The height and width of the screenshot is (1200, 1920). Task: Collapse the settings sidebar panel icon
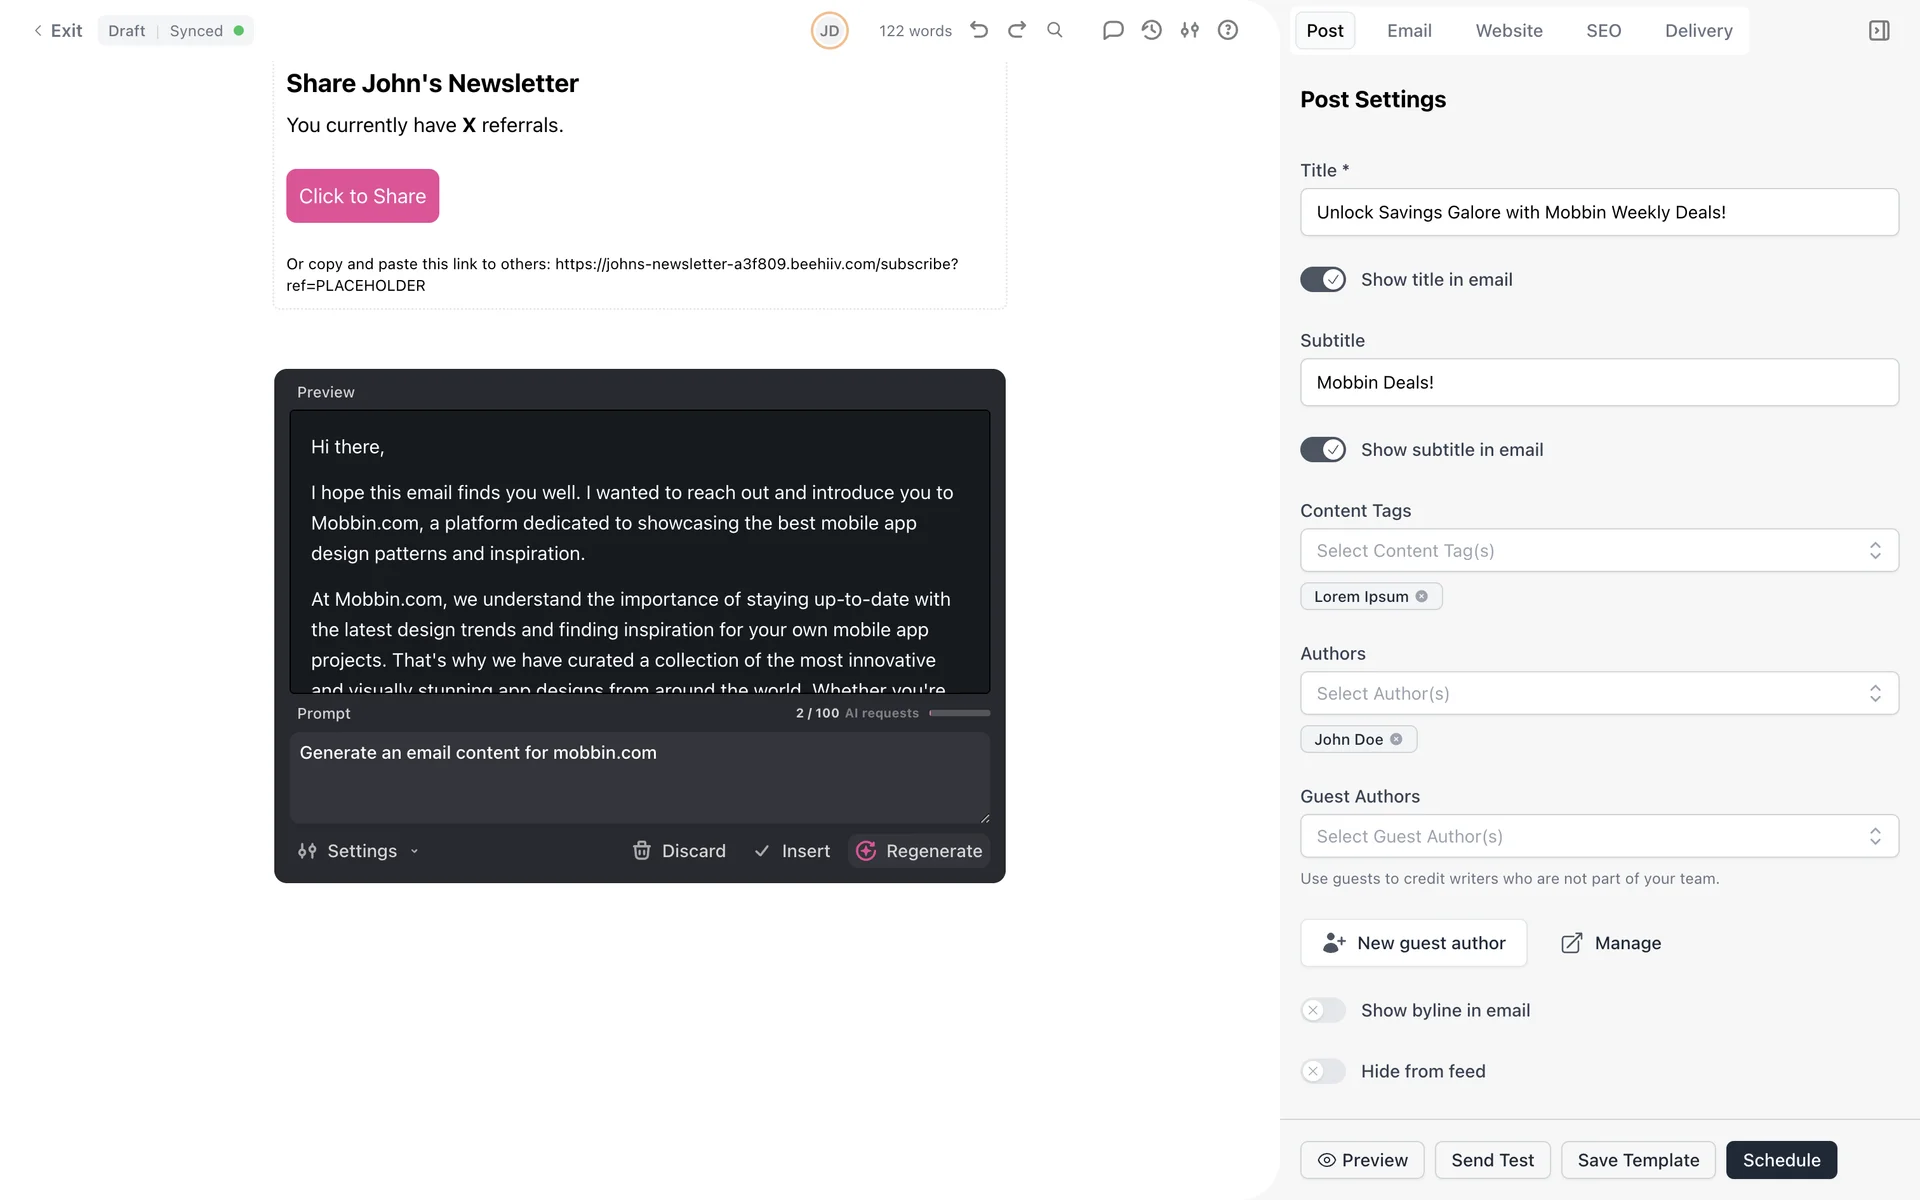tap(1879, 31)
